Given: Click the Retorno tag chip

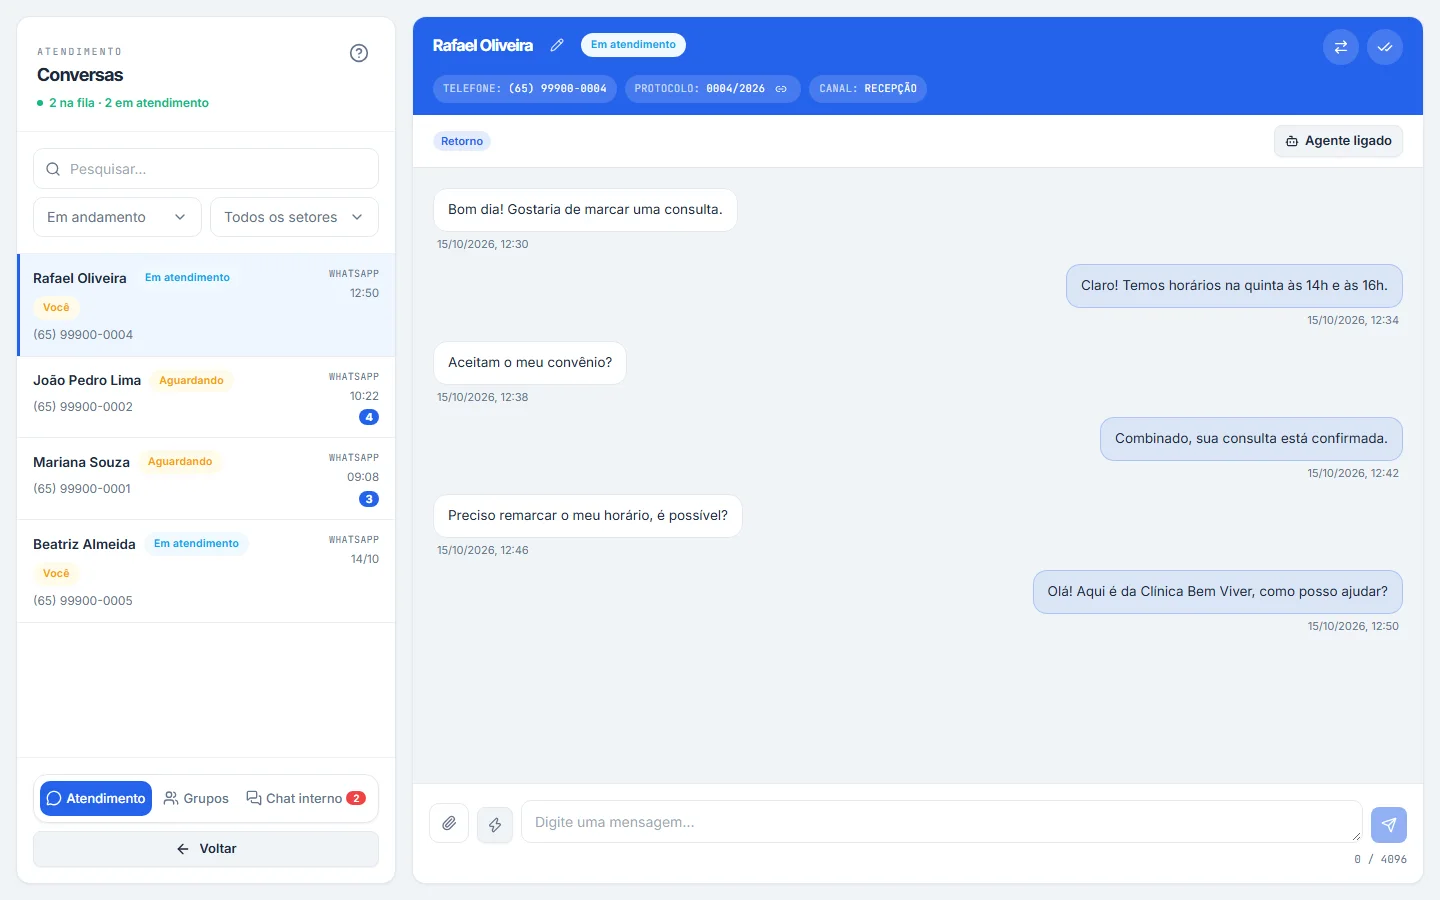Looking at the screenshot, I should (462, 141).
